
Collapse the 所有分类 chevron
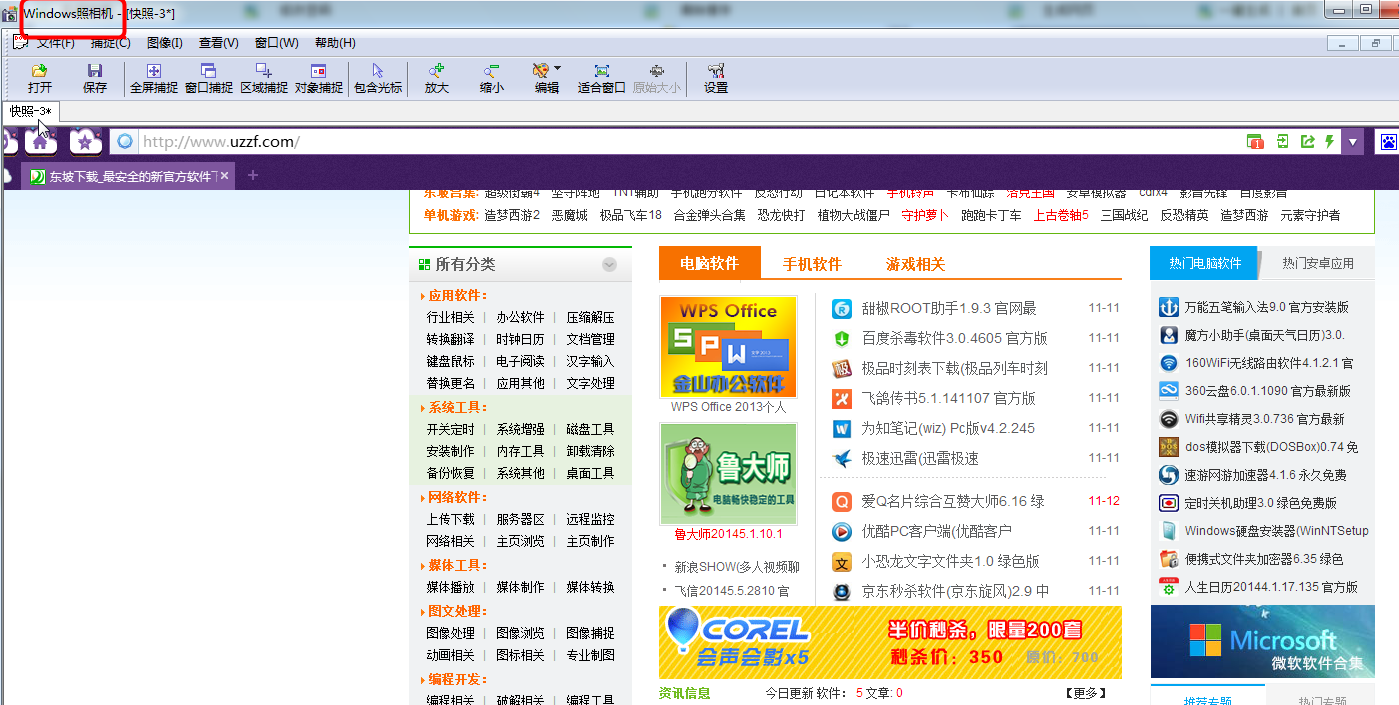click(x=610, y=265)
